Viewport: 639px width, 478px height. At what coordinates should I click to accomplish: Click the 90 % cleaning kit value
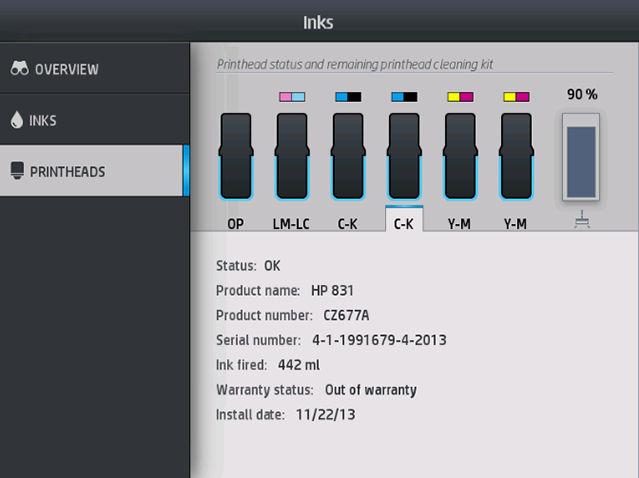(x=582, y=95)
